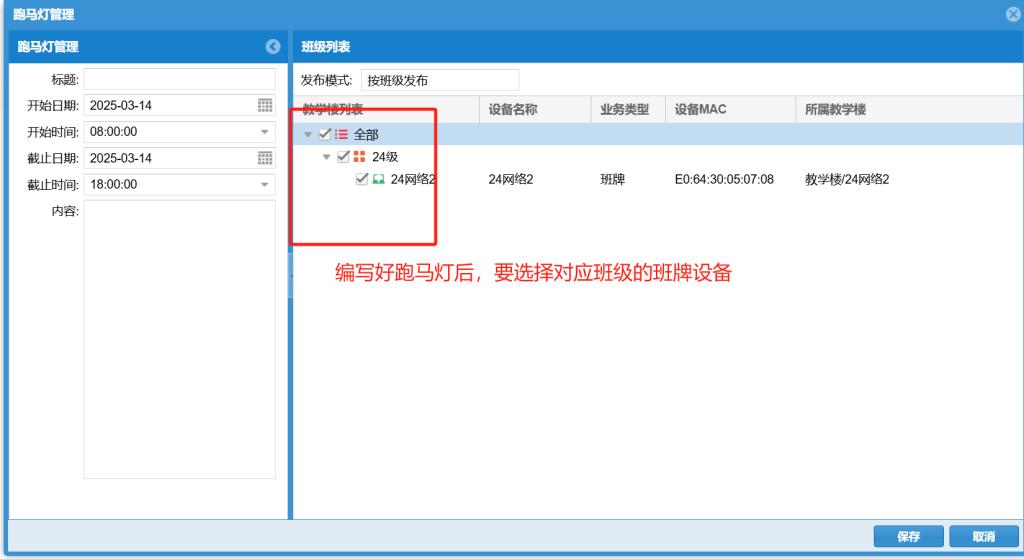This screenshot has width=1024, height=559.
Task: Click the splitter collapse handle between panels
Action: tap(291, 276)
